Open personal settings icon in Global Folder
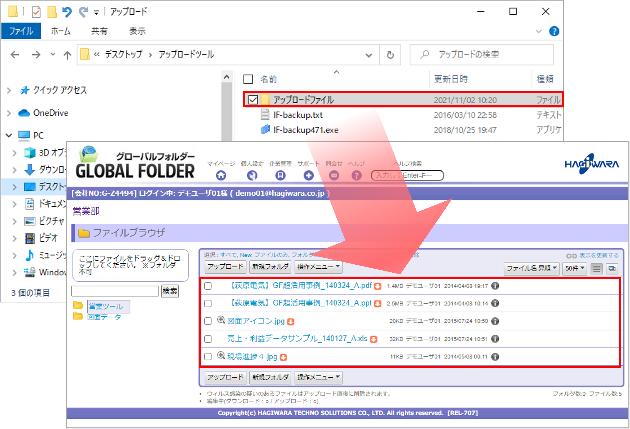The height and width of the screenshot is (429, 630). pyautogui.click(x=252, y=175)
